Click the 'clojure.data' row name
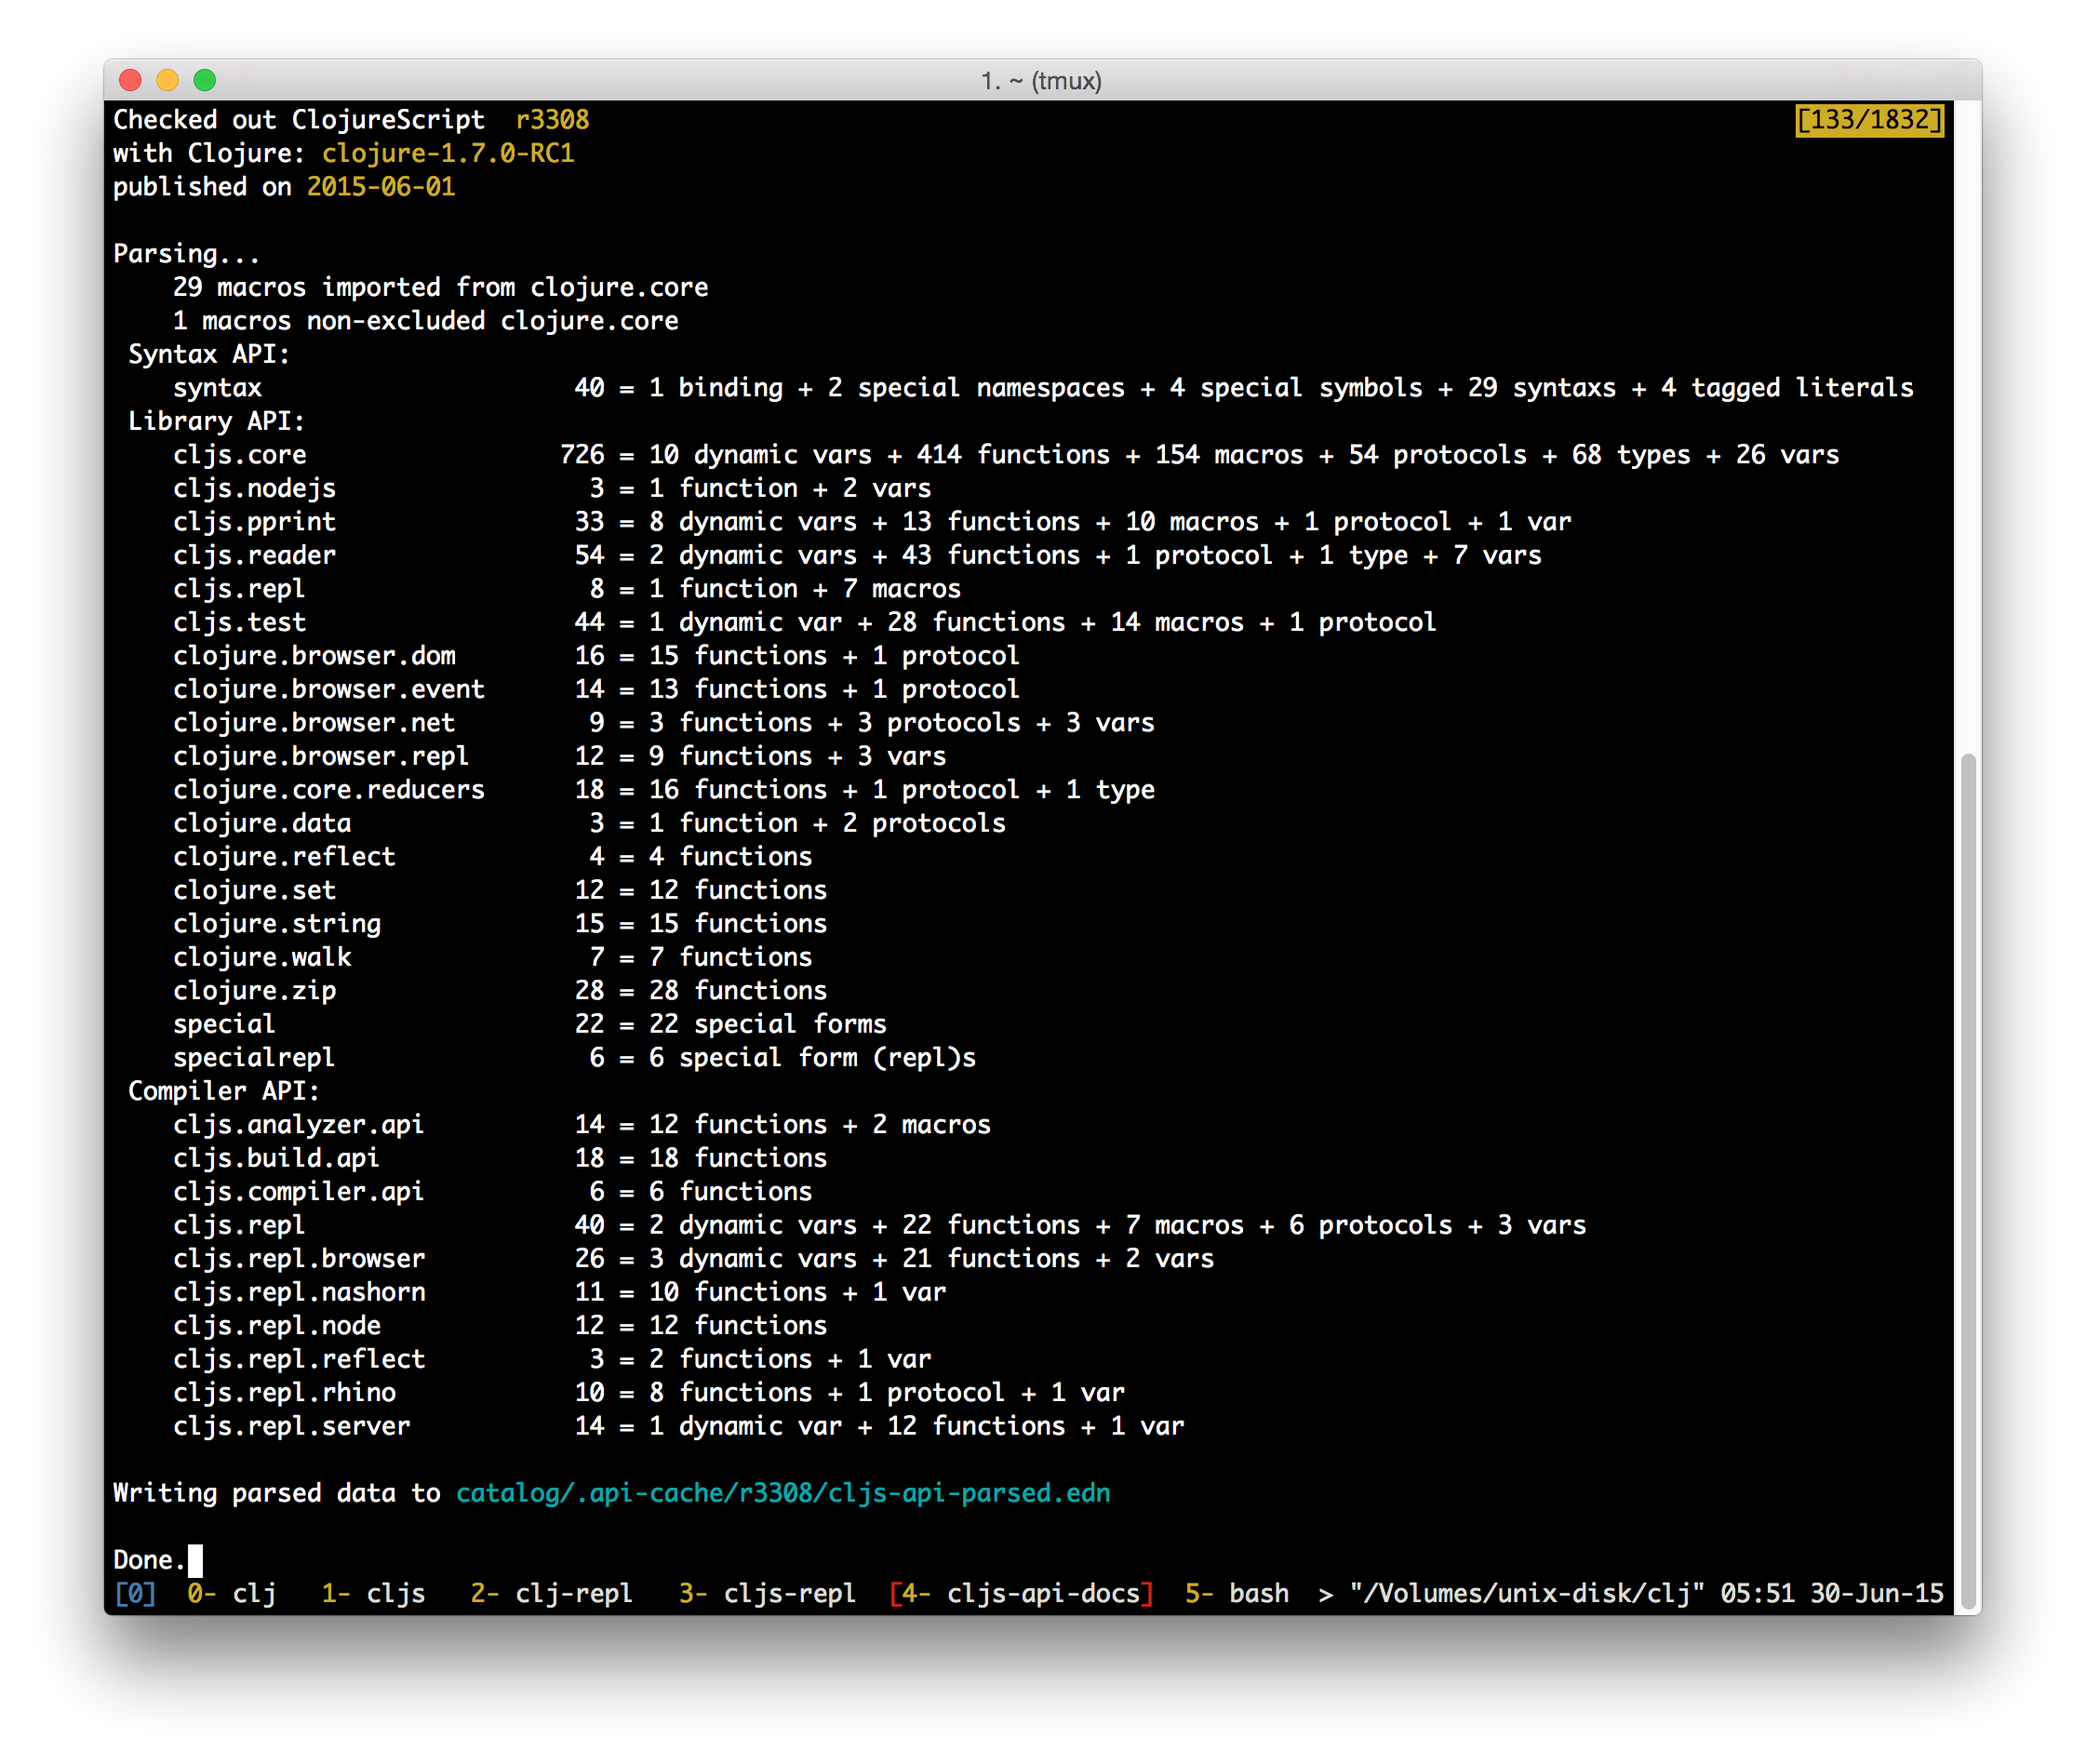Image resolution: width=2086 pixels, height=1764 pixels. (262, 823)
